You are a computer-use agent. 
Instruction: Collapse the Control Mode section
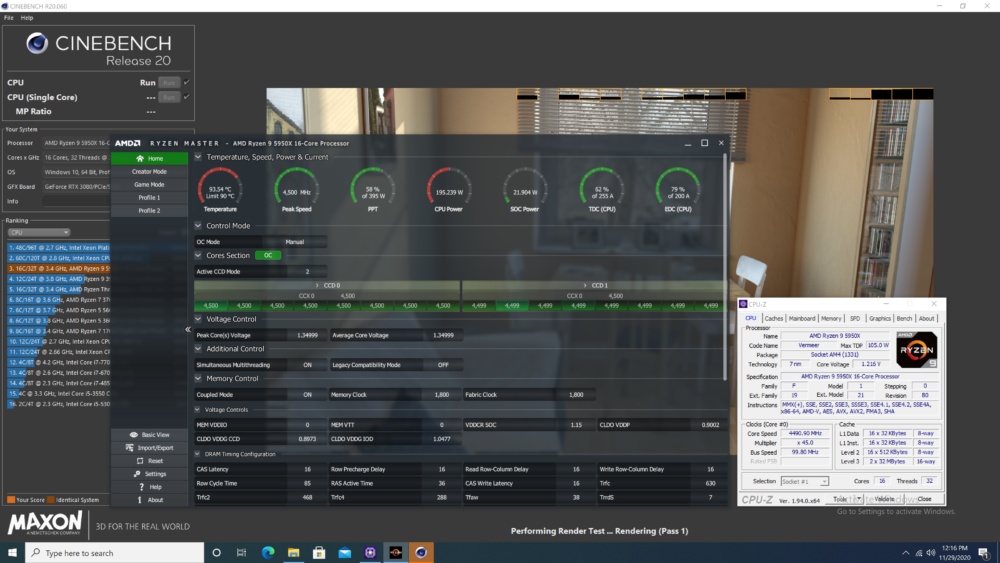tap(198, 226)
